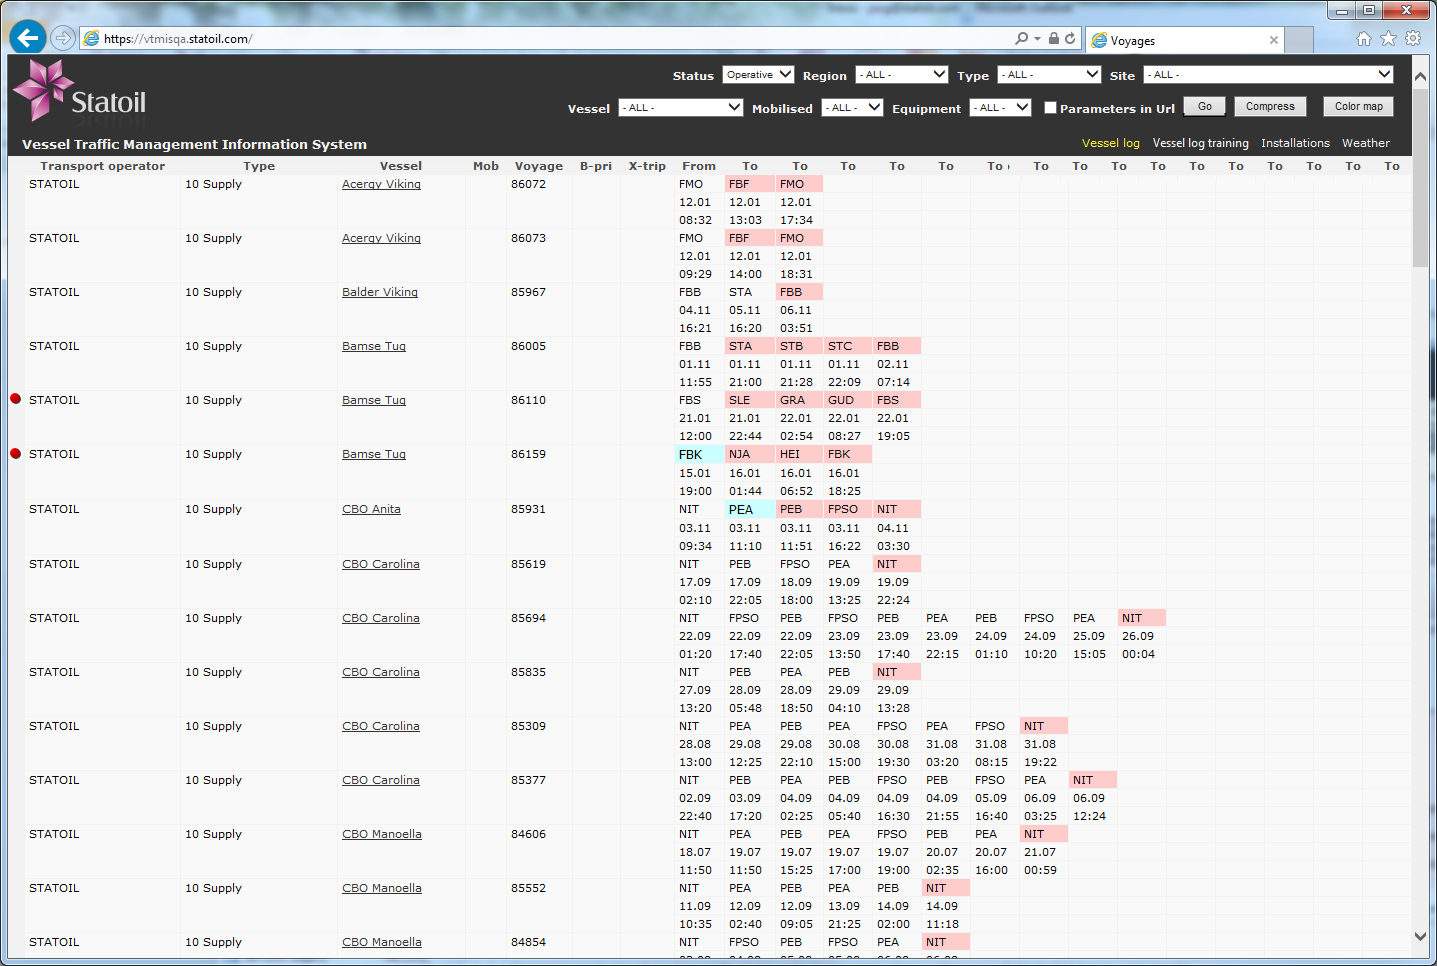Image resolution: width=1437 pixels, height=966 pixels.
Task: Open CBO Carolina link for voyage 85619
Action: click(x=381, y=564)
